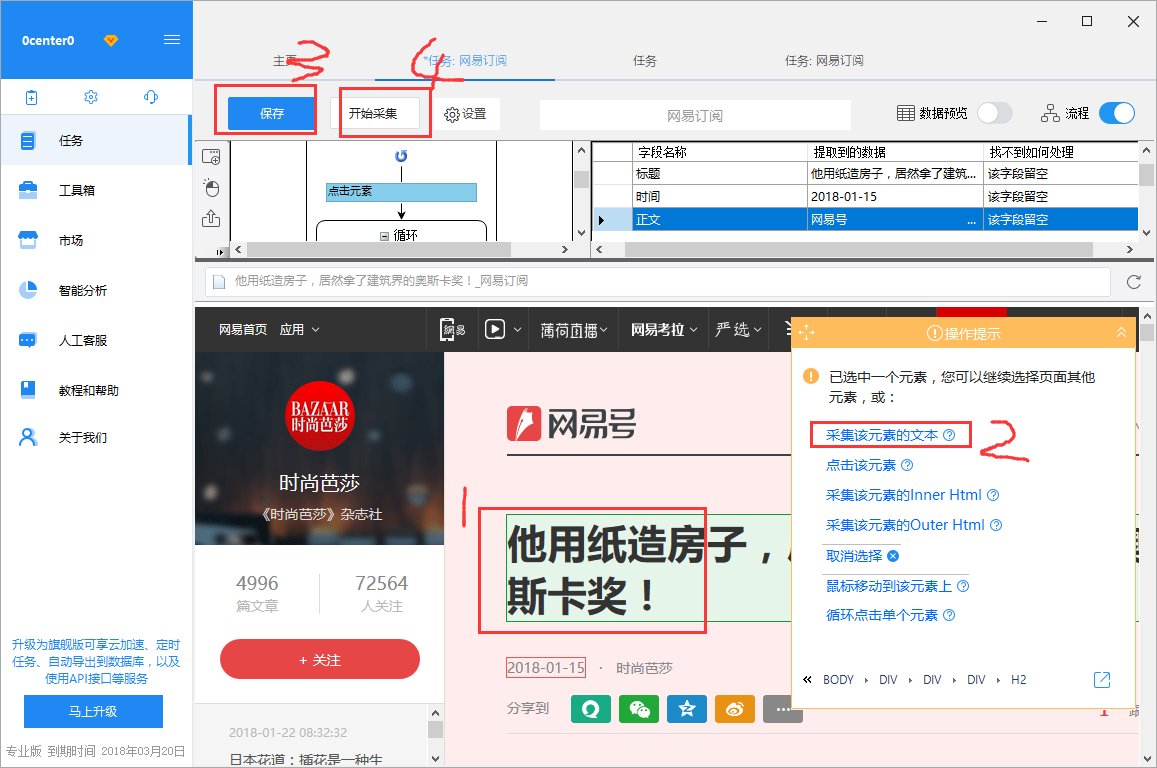
Task: Click workflow panel horizontal scrollbar
Action: [379, 250]
